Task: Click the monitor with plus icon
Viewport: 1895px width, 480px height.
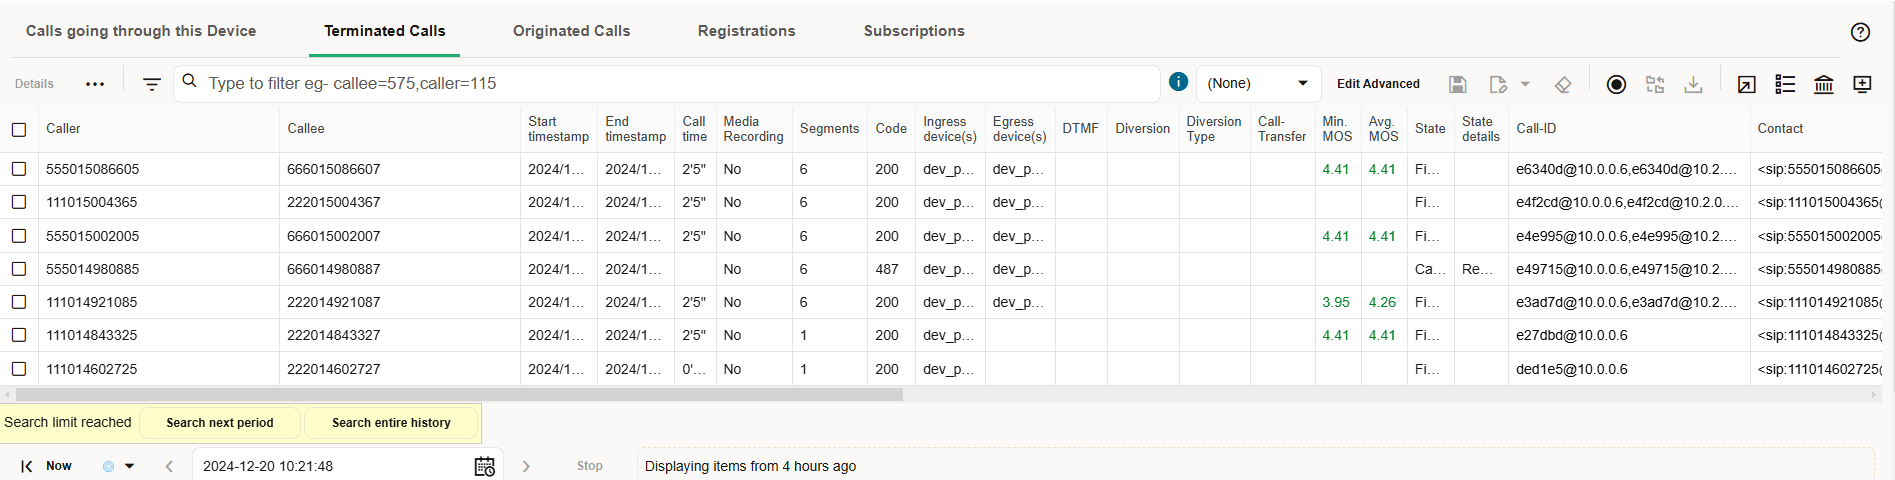Action: pyautogui.click(x=1862, y=84)
